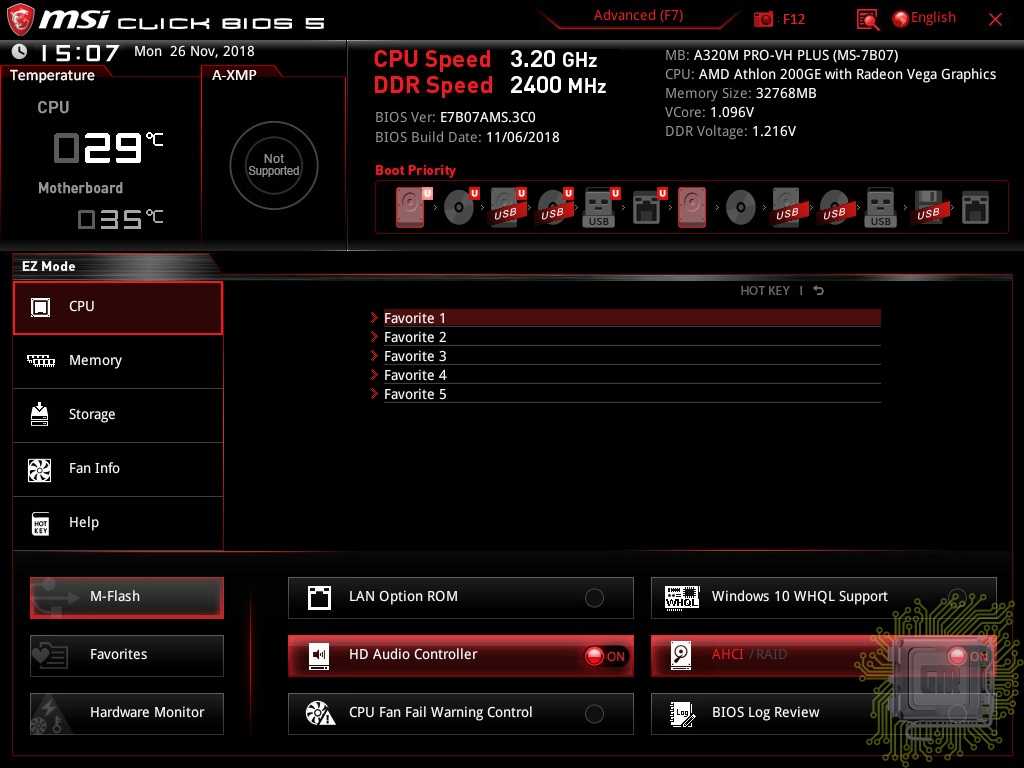Expand Favorite 1 entry
1024x768 pixels.
625,318
